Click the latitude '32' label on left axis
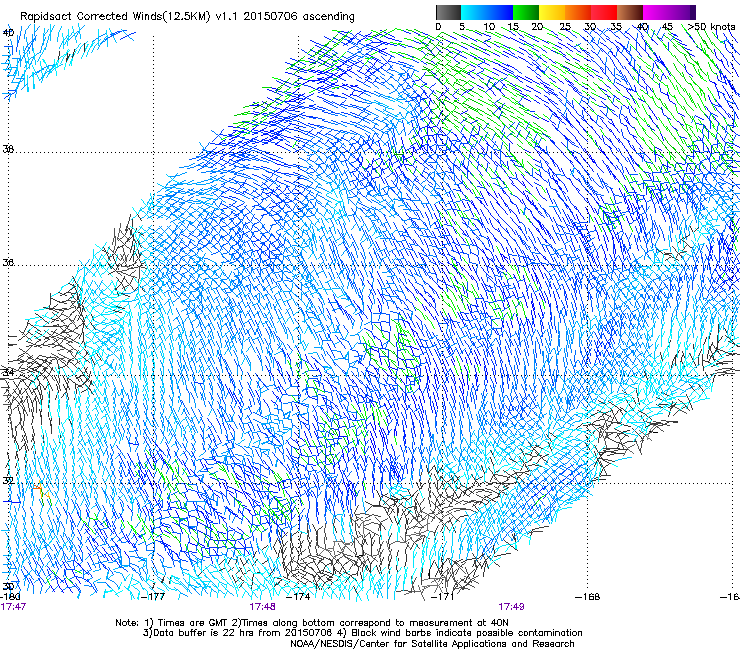 click(x=8, y=481)
